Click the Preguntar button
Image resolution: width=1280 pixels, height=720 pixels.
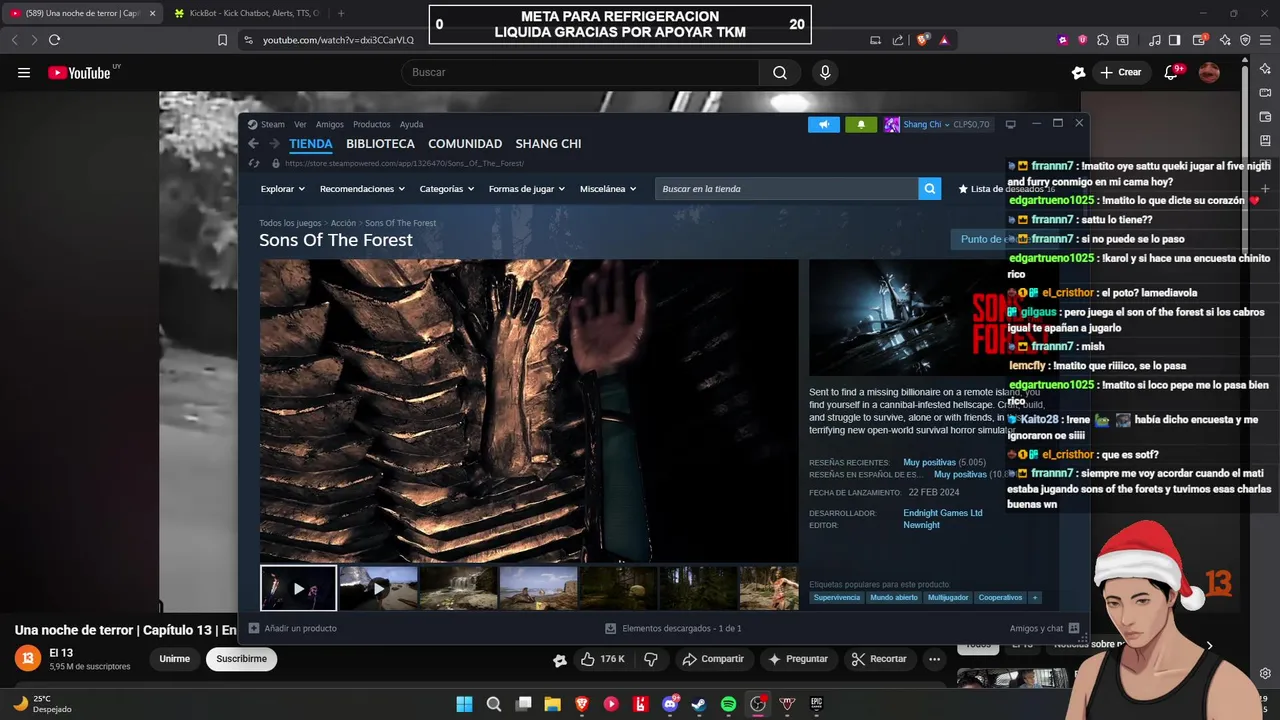[x=798, y=659]
